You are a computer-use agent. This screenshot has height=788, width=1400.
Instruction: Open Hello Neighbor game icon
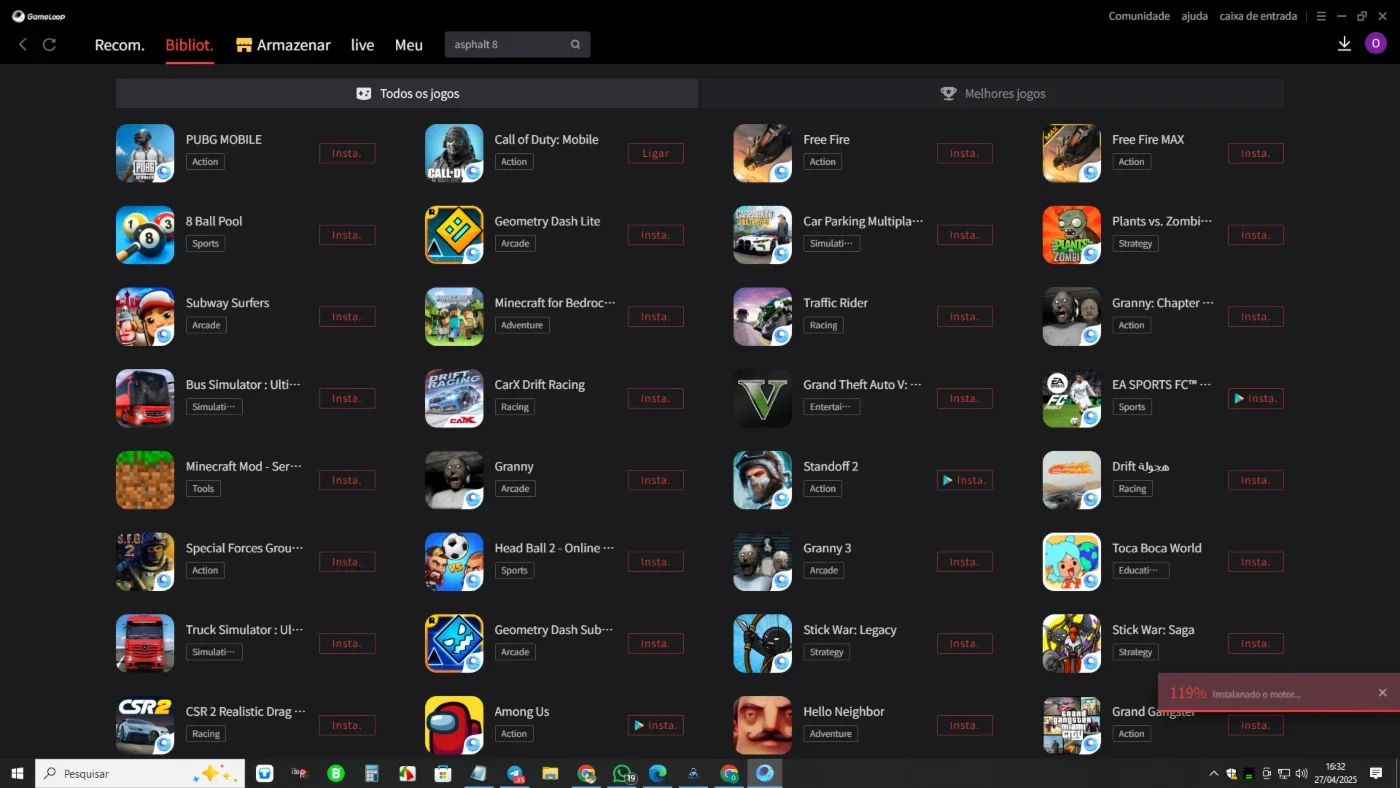coord(763,725)
